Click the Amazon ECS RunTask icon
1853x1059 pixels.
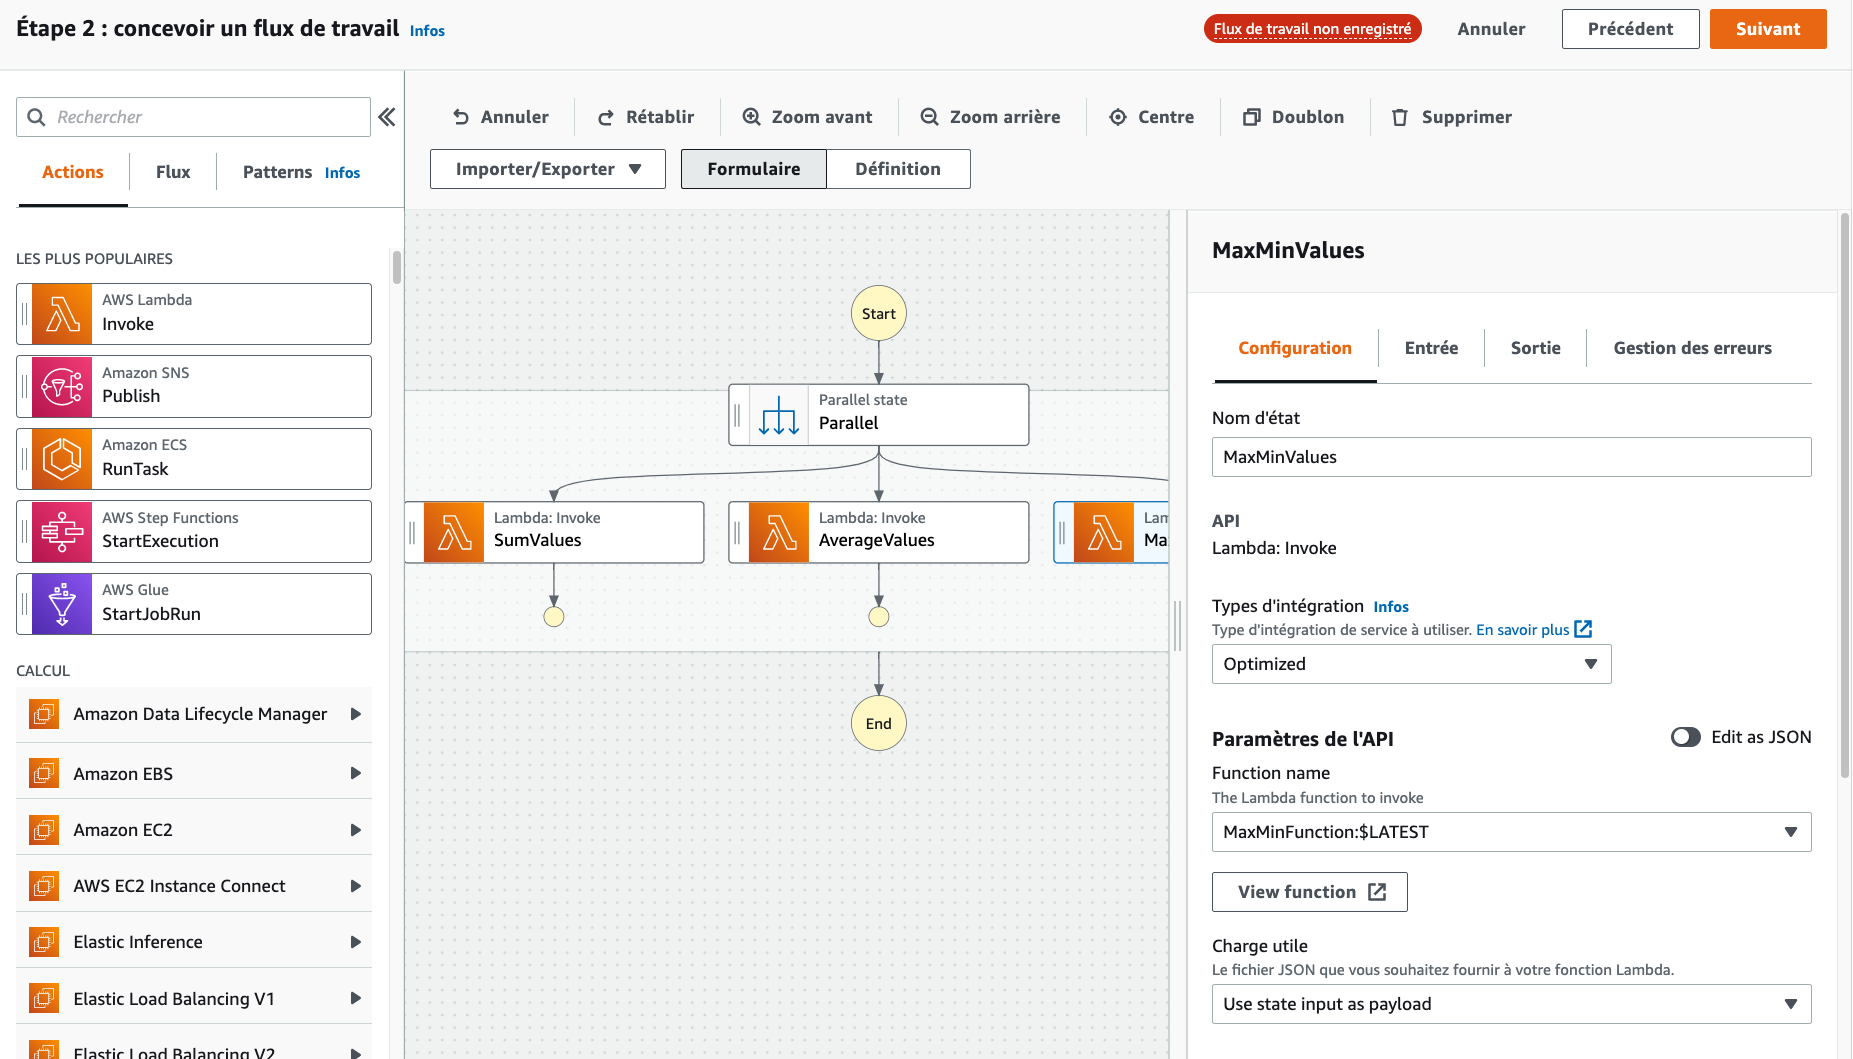point(62,459)
